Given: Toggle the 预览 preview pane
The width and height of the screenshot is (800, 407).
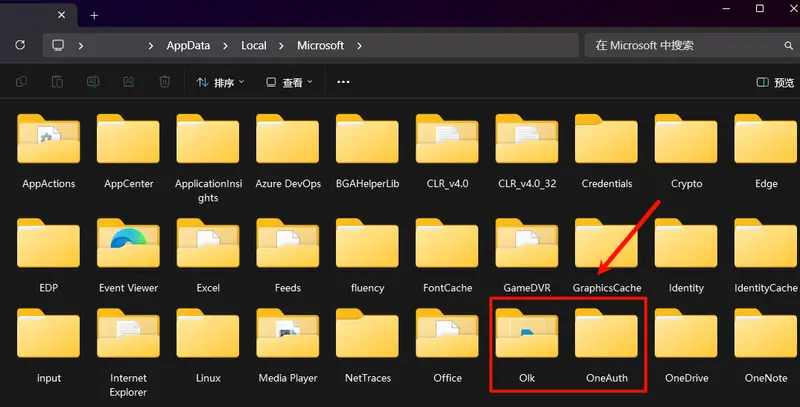Looking at the screenshot, I should (775, 82).
